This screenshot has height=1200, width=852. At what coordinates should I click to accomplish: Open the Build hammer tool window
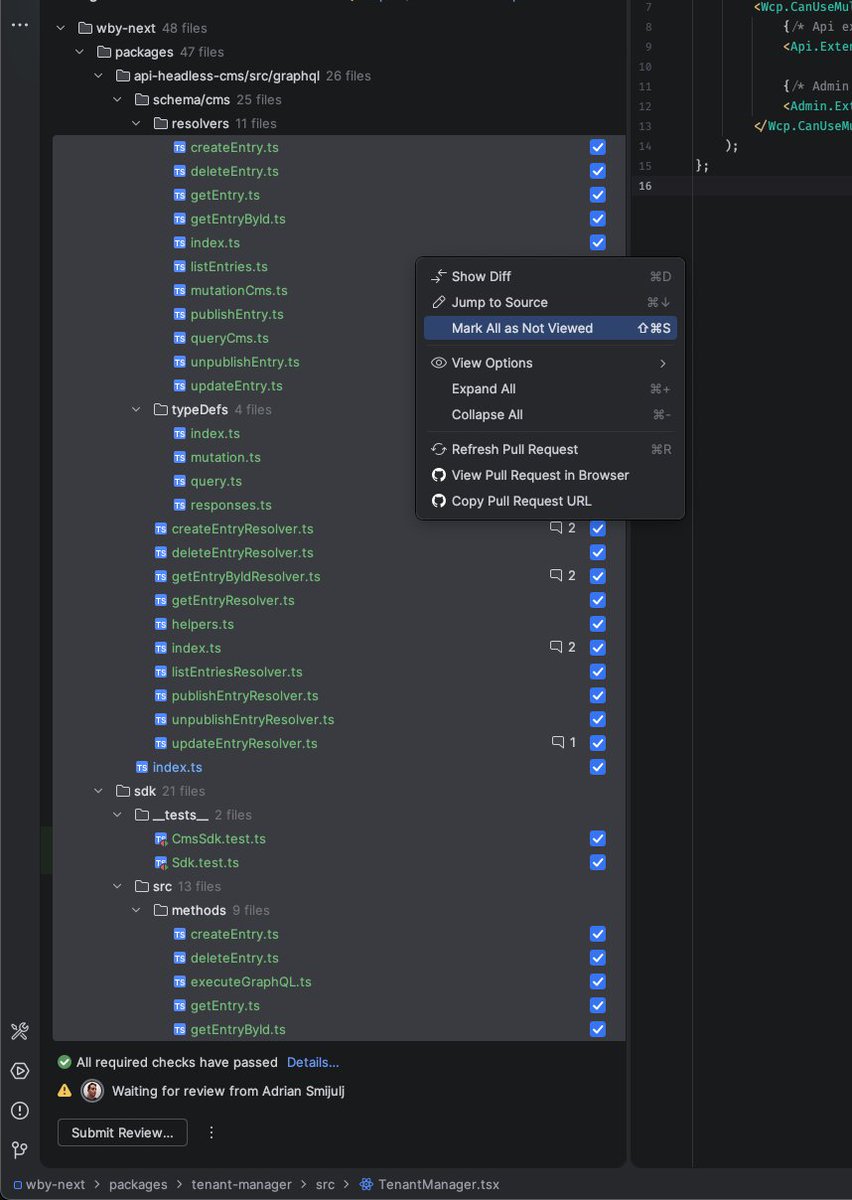point(20,1031)
